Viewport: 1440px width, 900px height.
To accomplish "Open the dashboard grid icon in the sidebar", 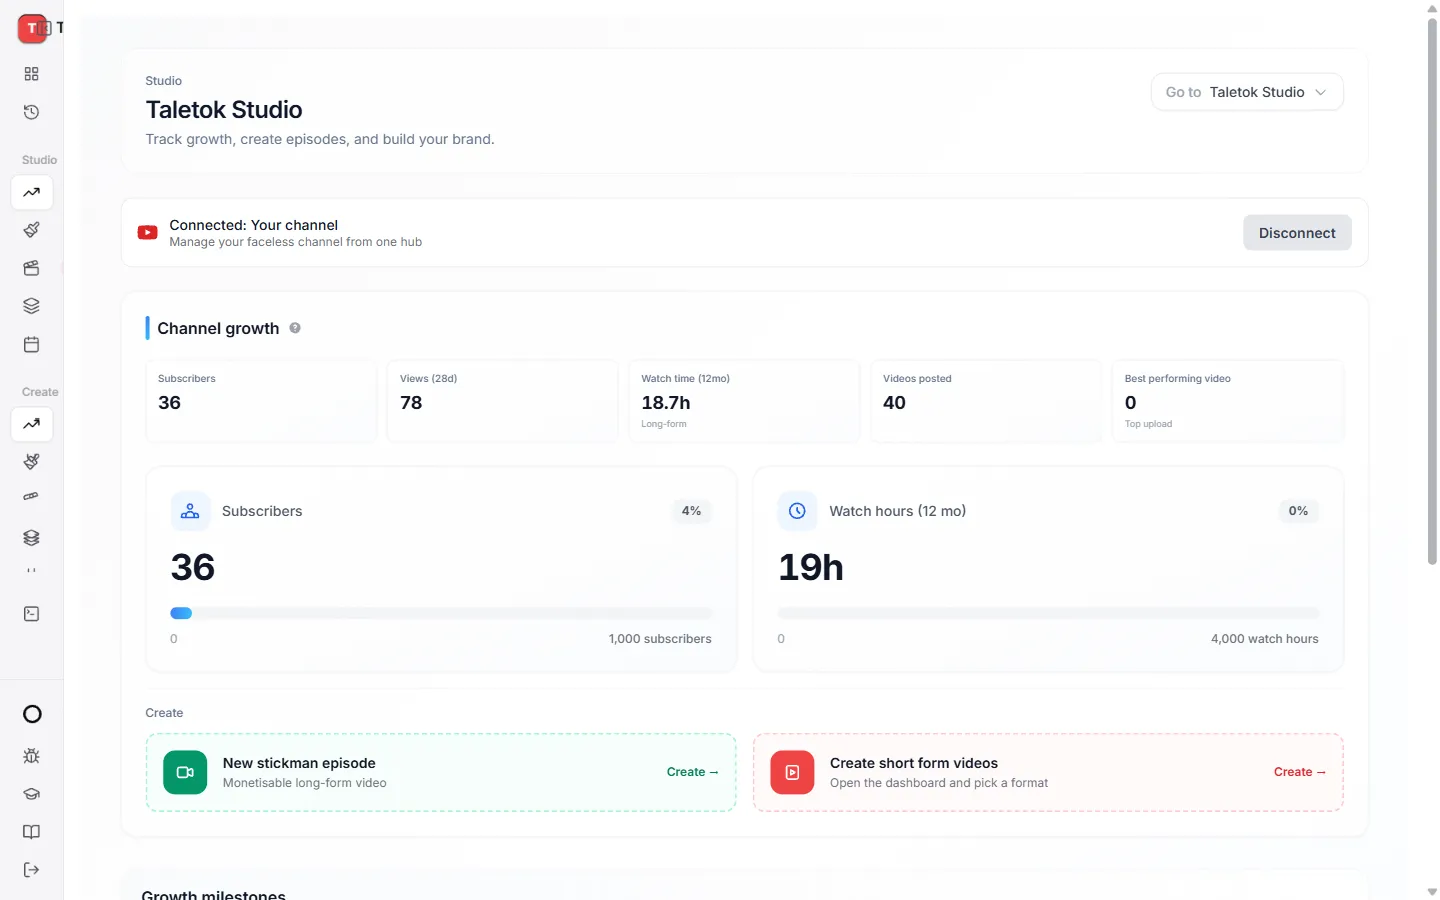I will point(32,74).
